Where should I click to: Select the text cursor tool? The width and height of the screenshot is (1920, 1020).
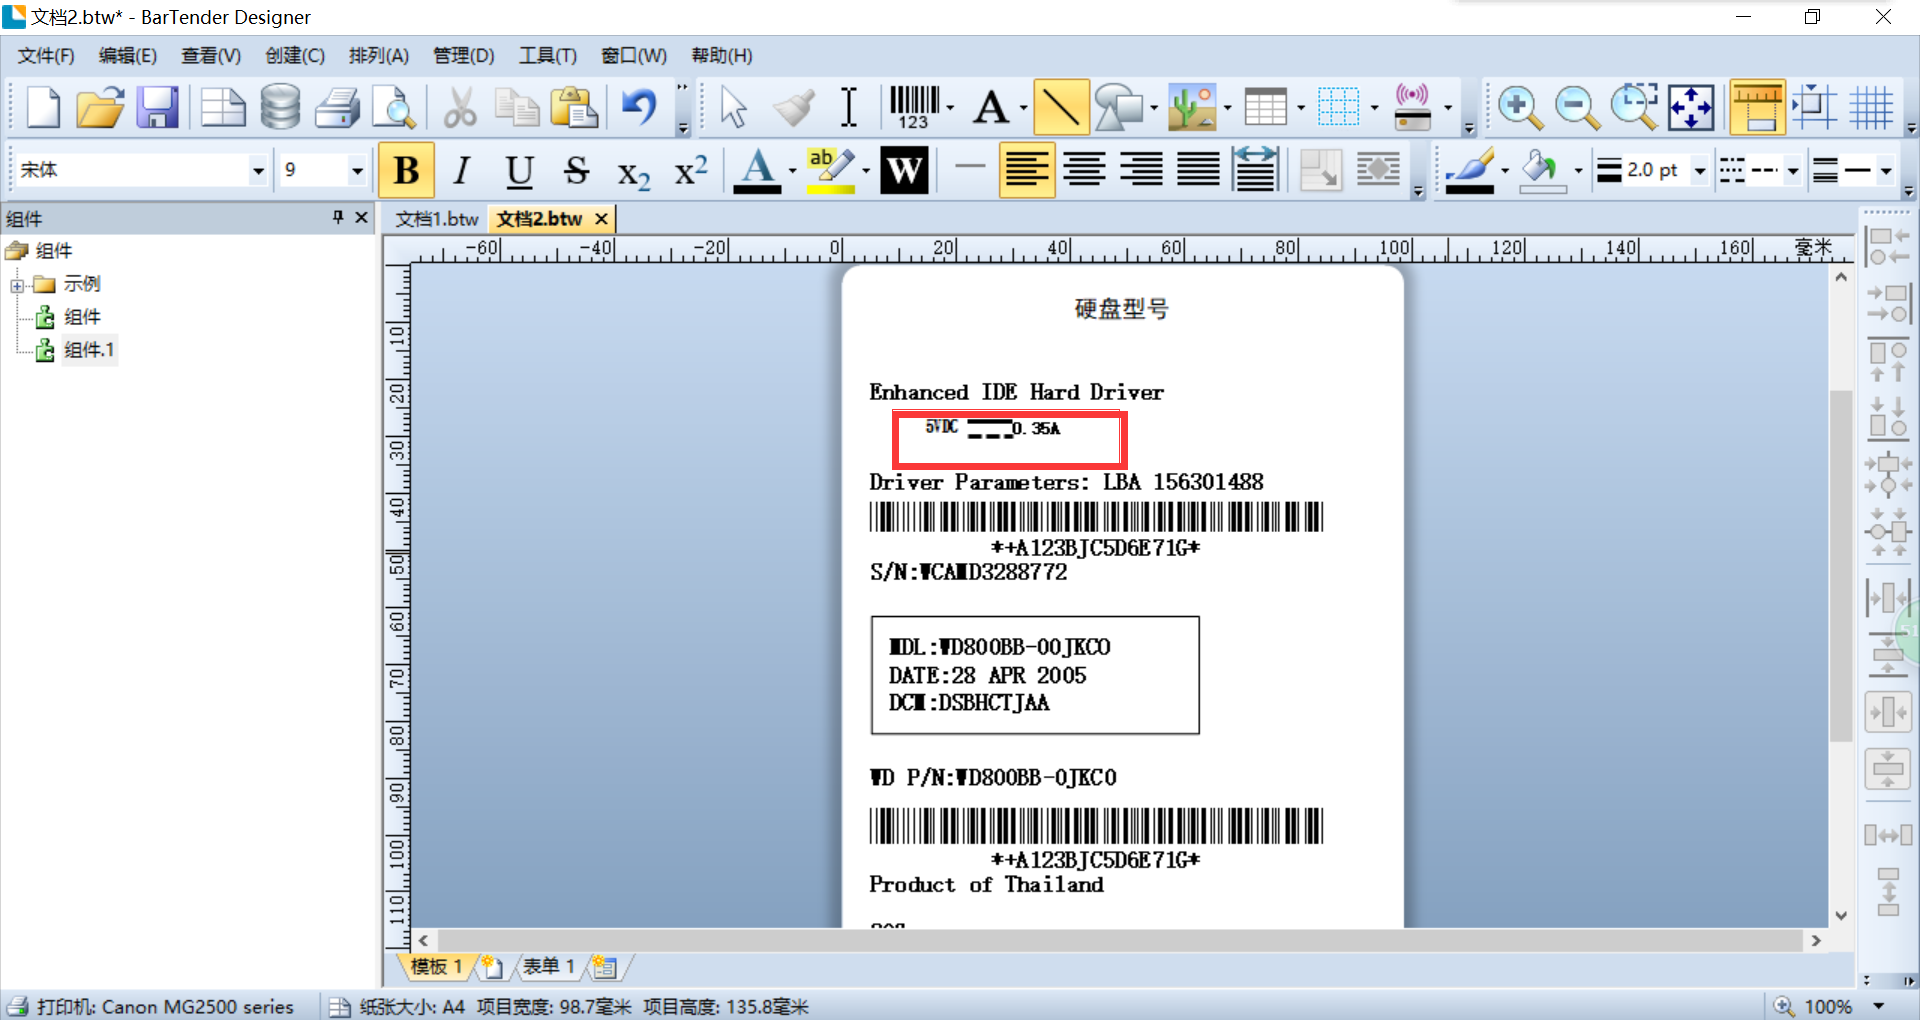click(849, 107)
